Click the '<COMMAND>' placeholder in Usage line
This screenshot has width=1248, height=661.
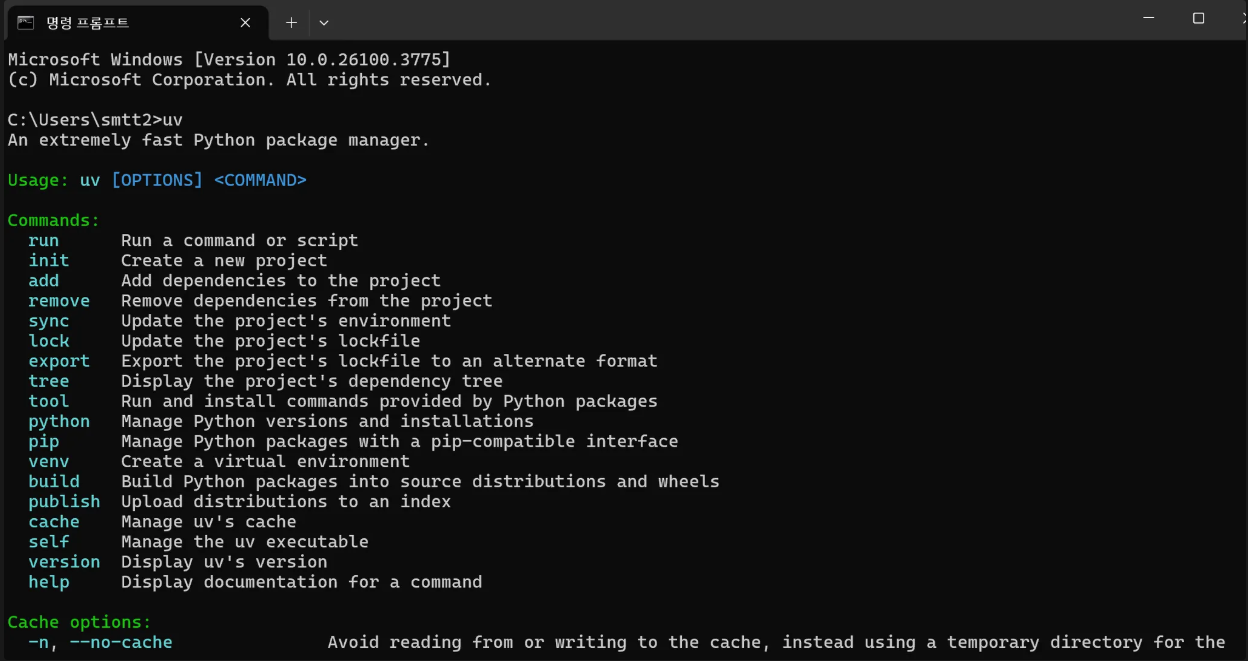click(x=260, y=180)
